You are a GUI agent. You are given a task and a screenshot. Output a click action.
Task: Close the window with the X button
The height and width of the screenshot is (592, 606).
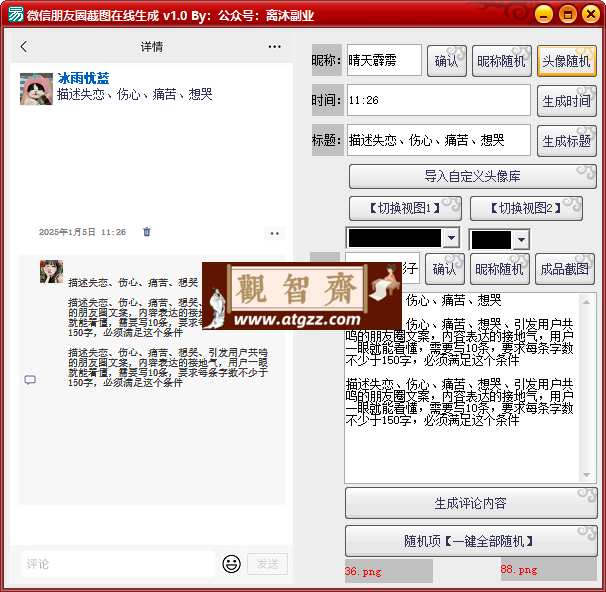[591, 15]
